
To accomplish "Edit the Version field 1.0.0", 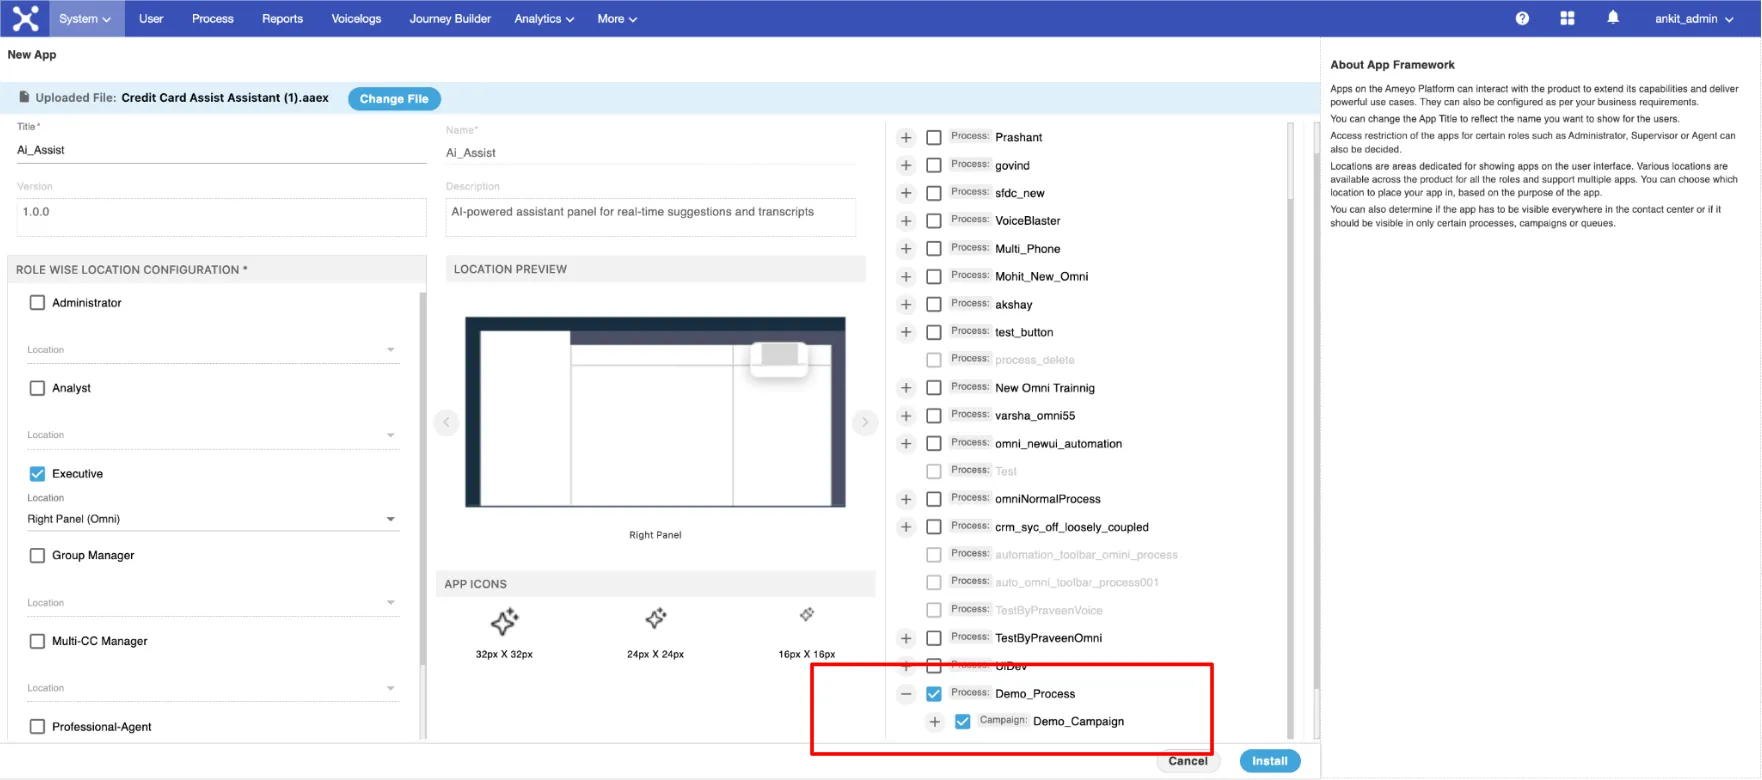I will pyautogui.click(x=221, y=217).
